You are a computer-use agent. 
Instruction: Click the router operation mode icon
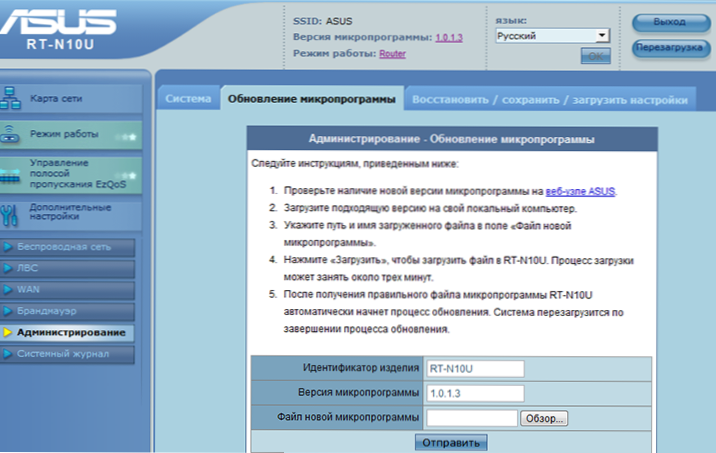pyautogui.click(x=10, y=134)
